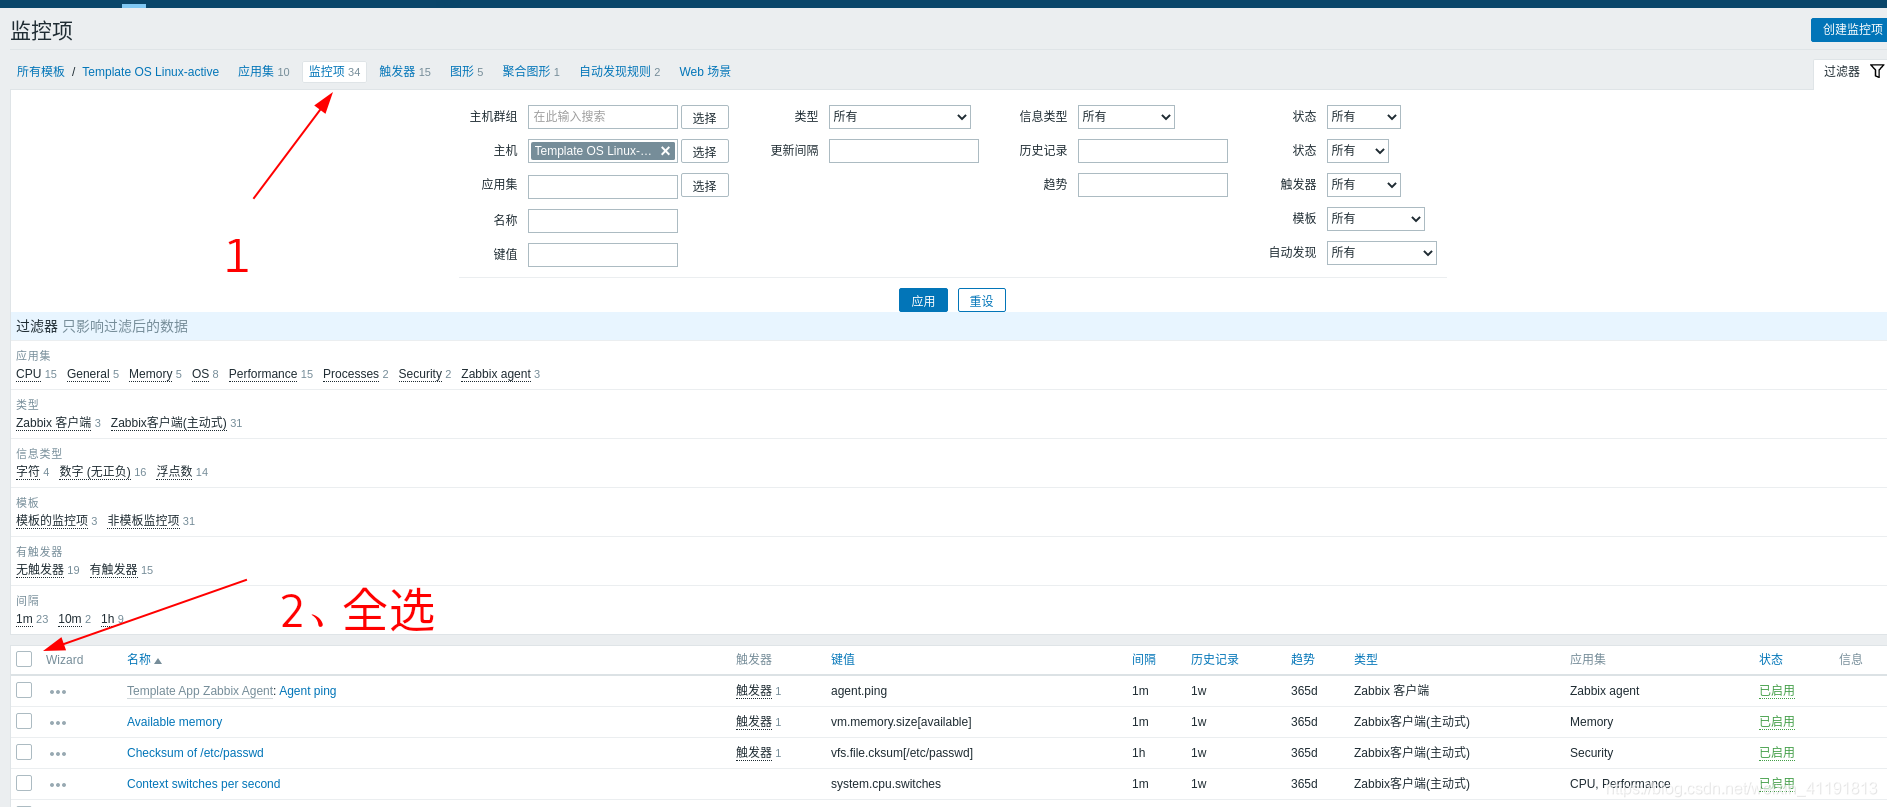Tick the select-all checkbox in table header

[24, 659]
